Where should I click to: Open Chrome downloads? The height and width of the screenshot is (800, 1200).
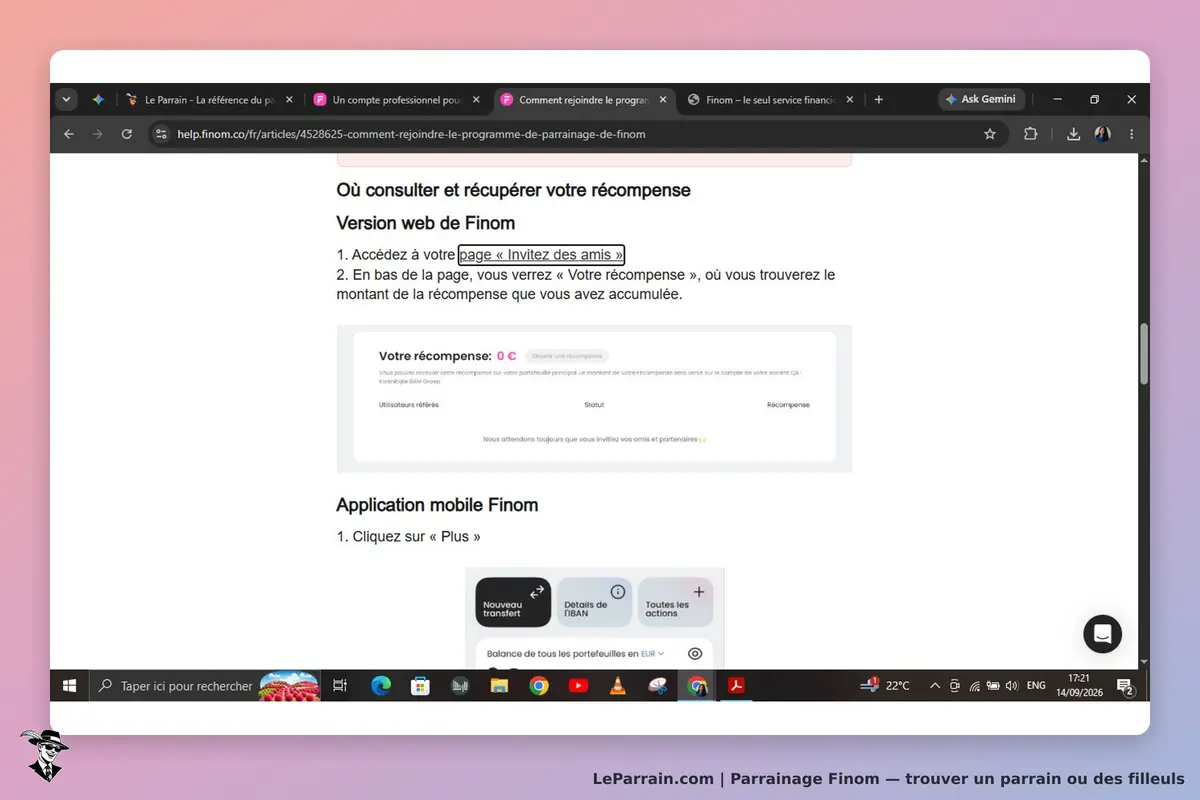click(x=1073, y=134)
